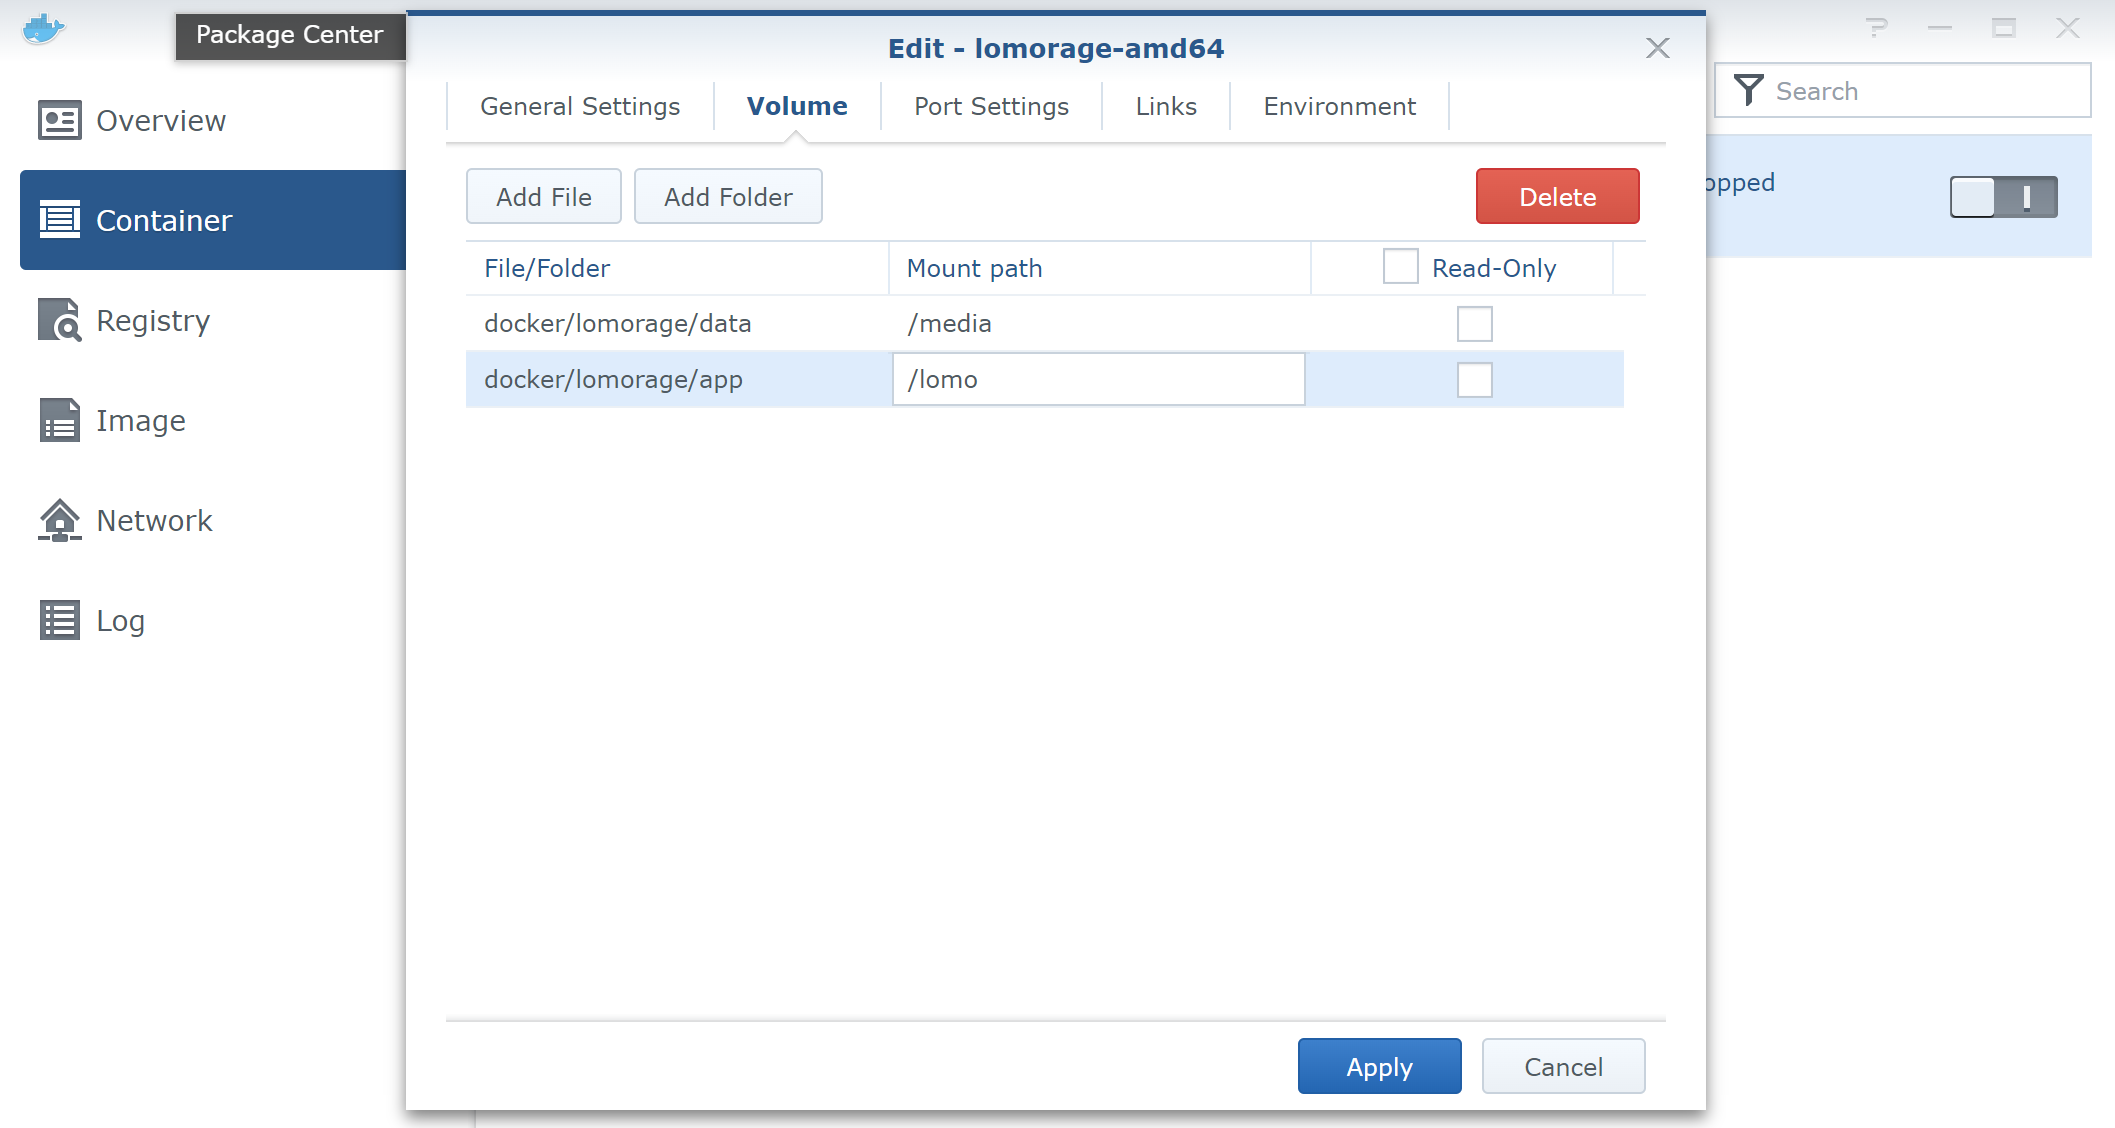Enable Read-Only for docker/lomorage/app

[x=1474, y=380]
